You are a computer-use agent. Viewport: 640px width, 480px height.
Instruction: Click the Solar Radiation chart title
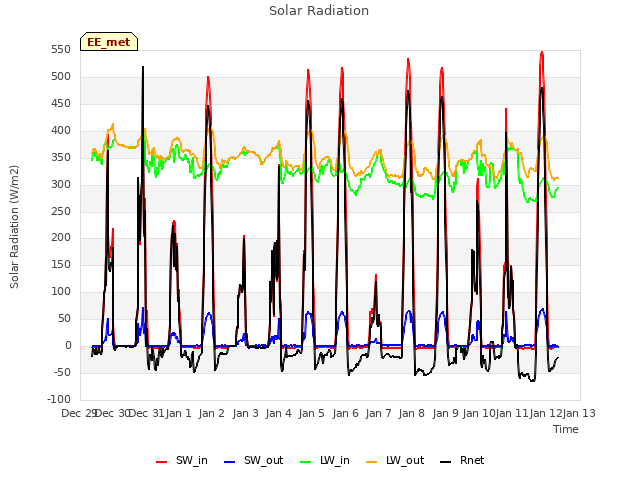(319, 11)
